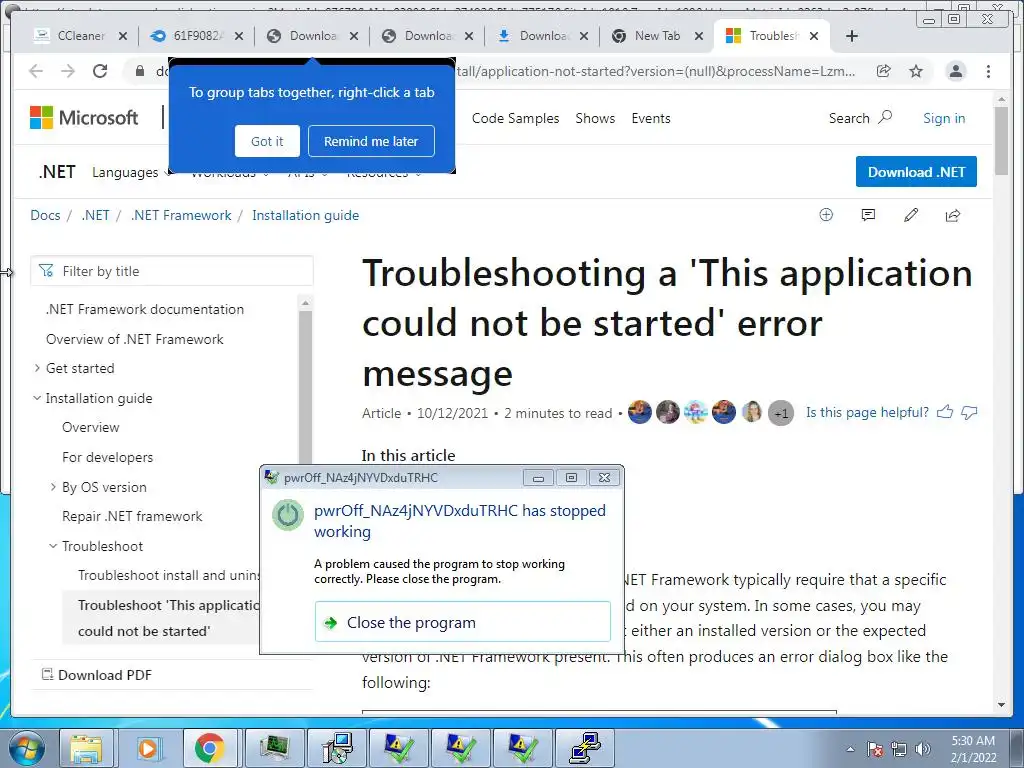Click the sidebar tree scrollbar
Image resolution: width=1024 pixels, height=768 pixels.
tap(305, 385)
